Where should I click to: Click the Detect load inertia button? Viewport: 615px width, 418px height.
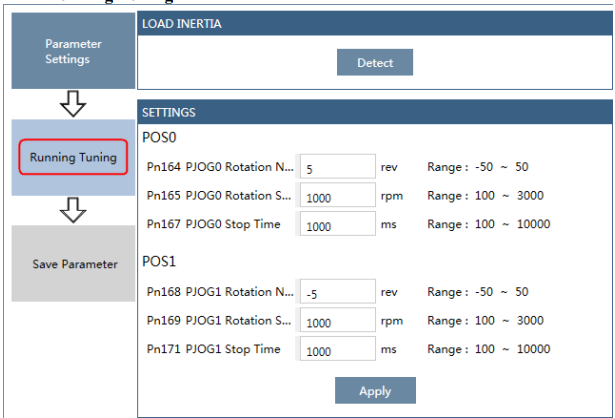375,62
